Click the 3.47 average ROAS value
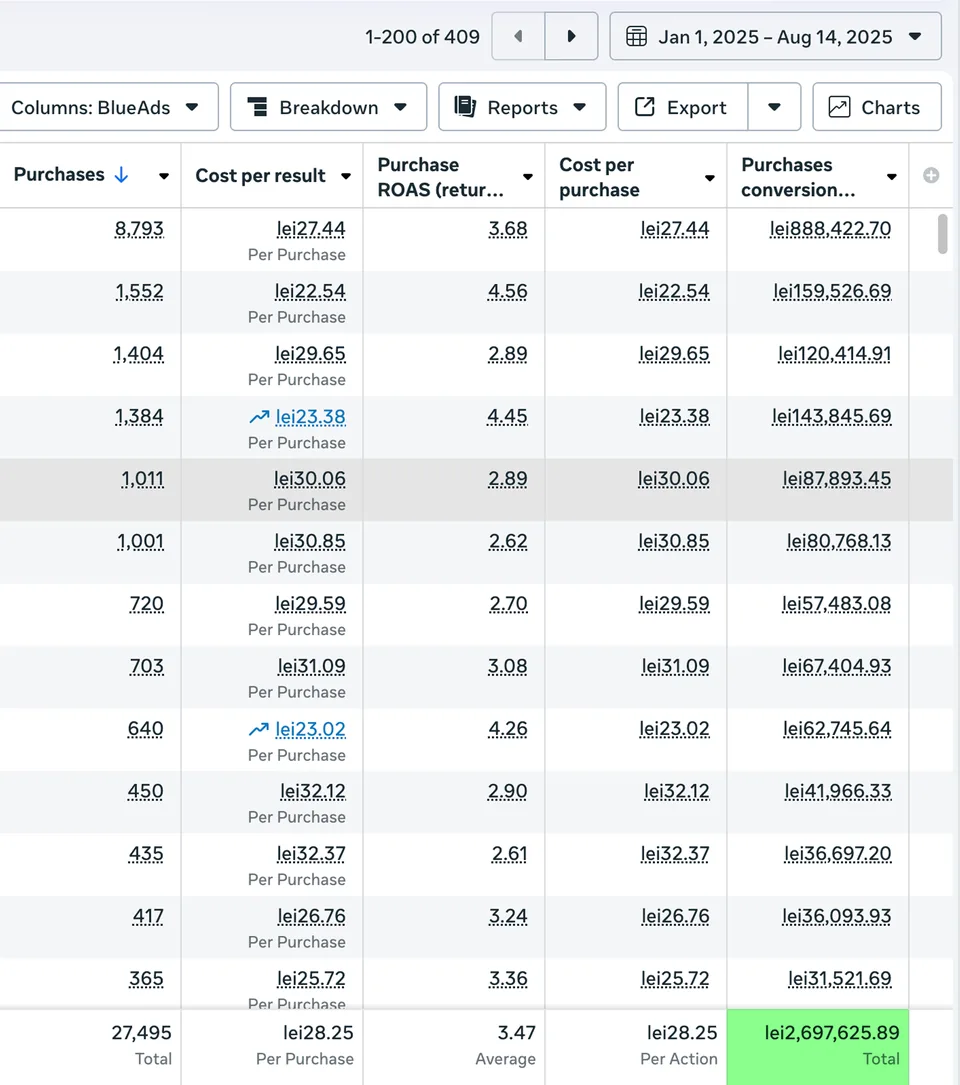 tap(516, 1033)
